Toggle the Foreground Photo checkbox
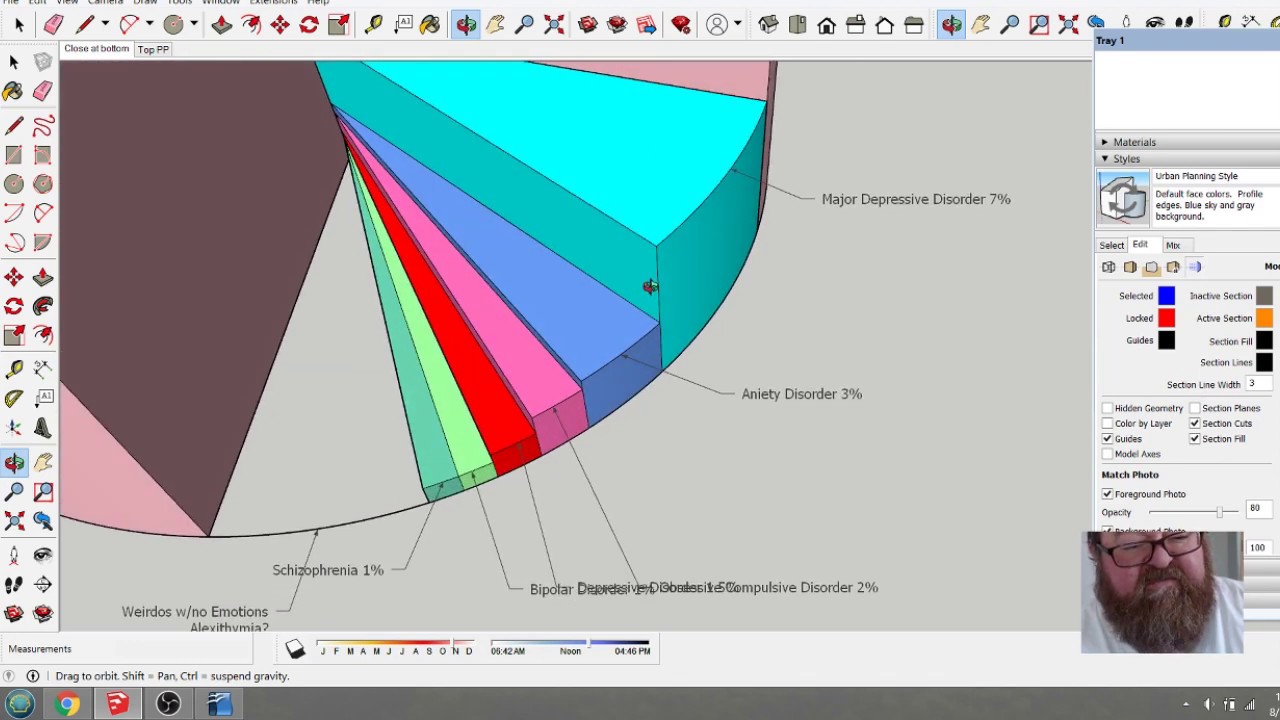 [x=1107, y=494]
